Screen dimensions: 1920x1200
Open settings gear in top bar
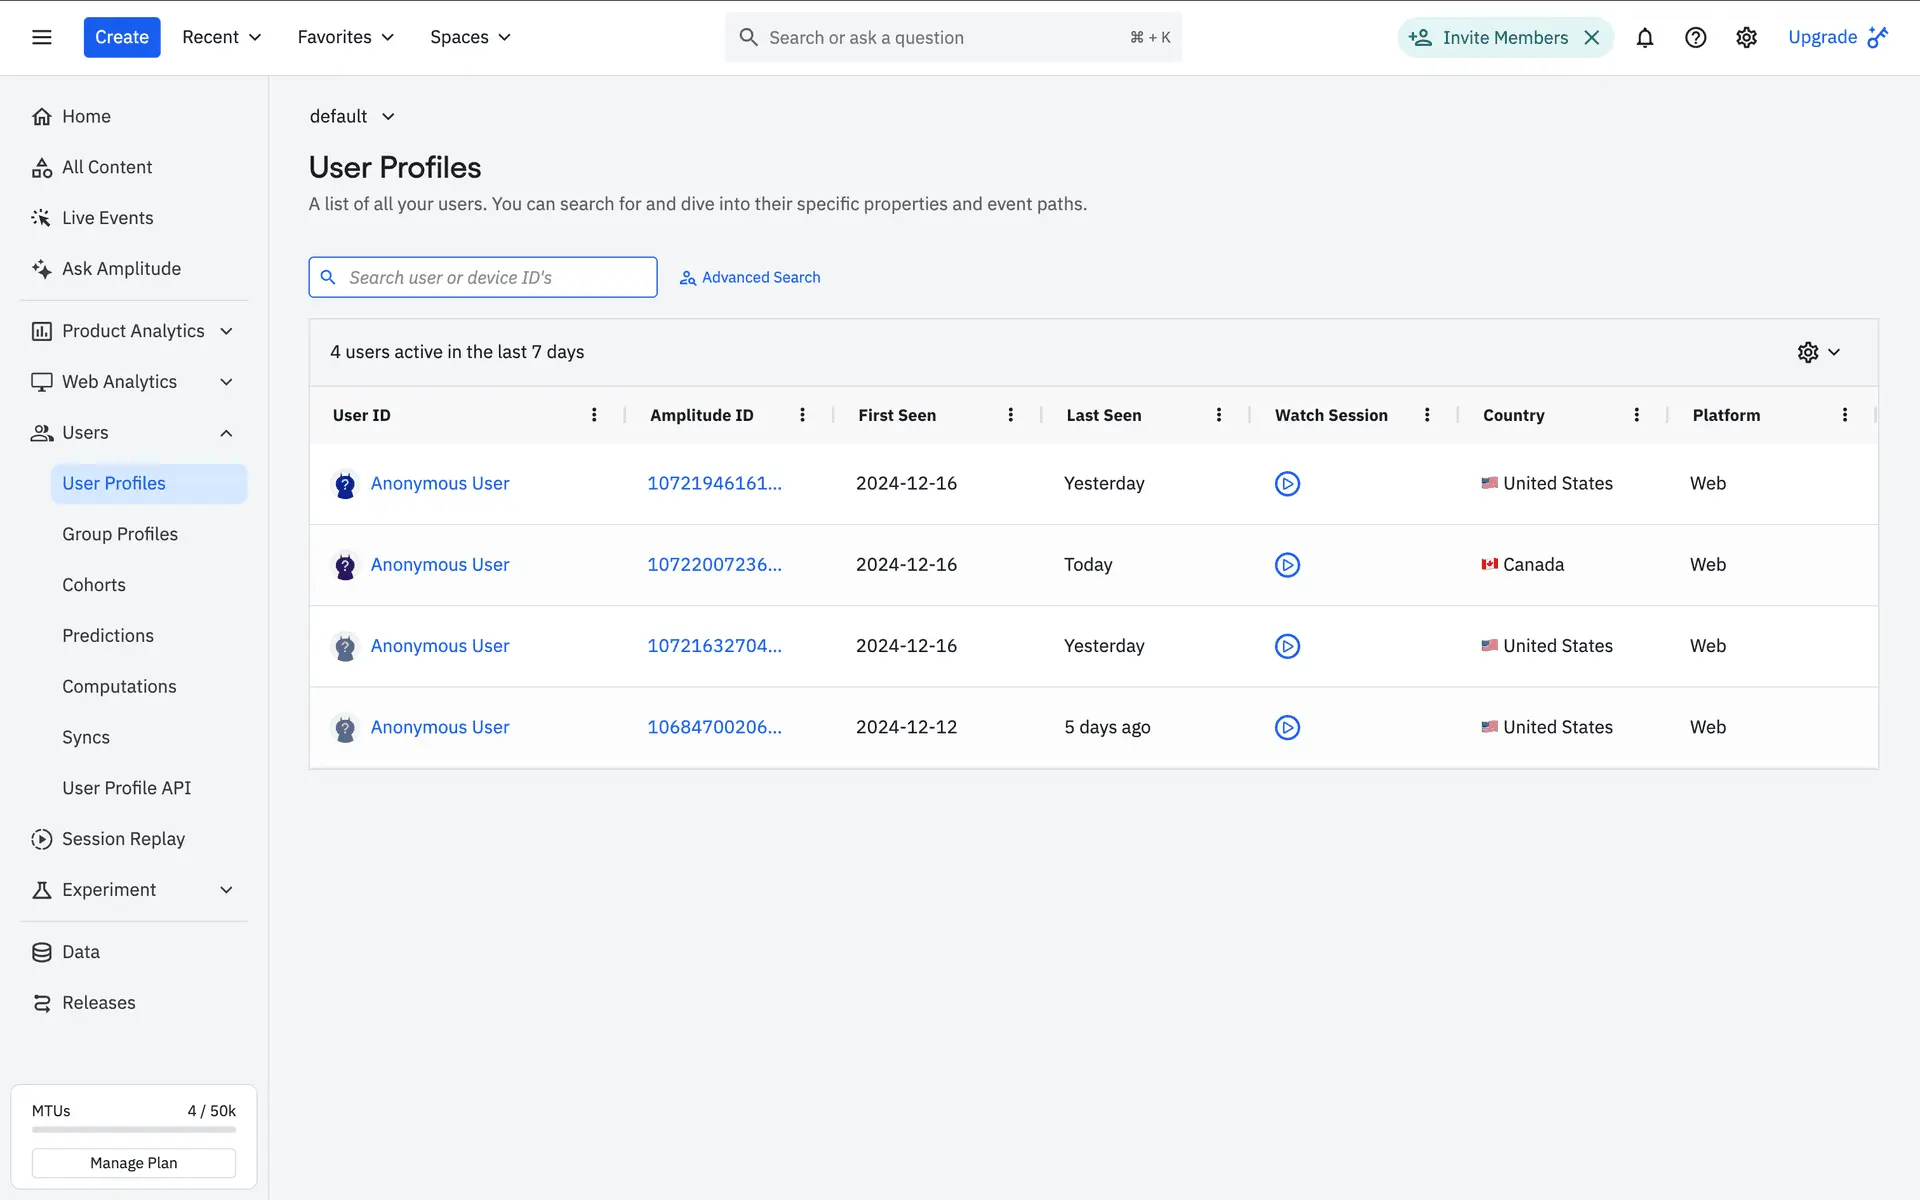(1746, 38)
